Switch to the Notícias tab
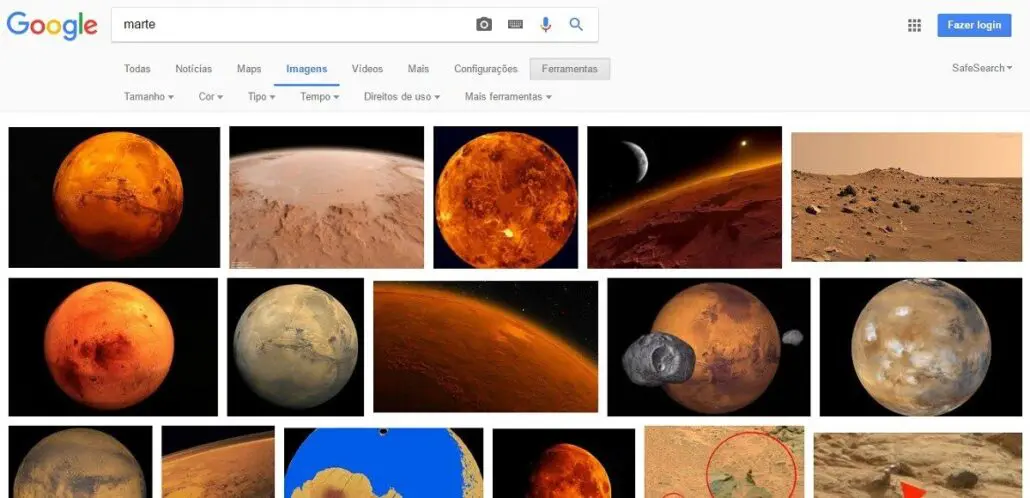Viewport: 1030px width, 498px height. pos(194,69)
